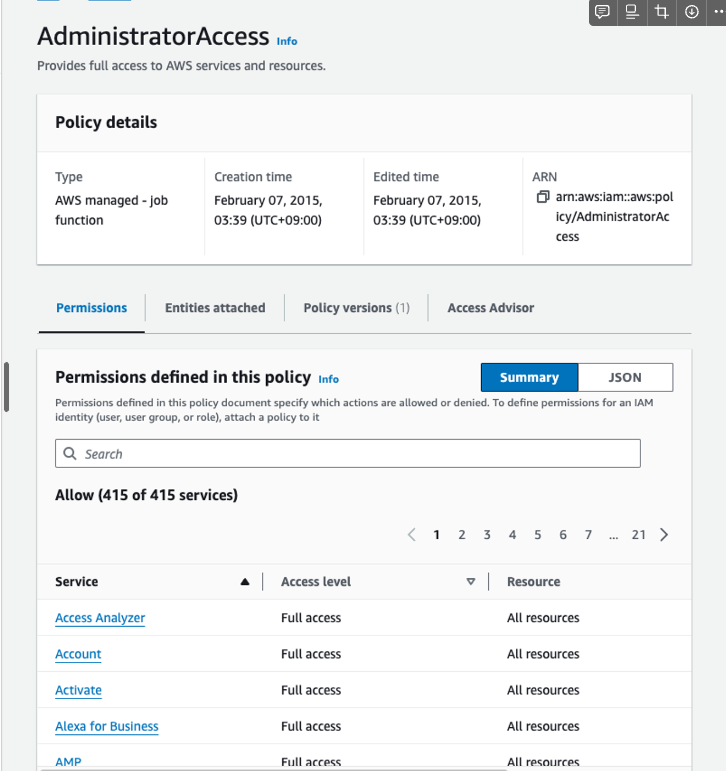Go to previous page with left chevron

pyautogui.click(x=412, y=534)
